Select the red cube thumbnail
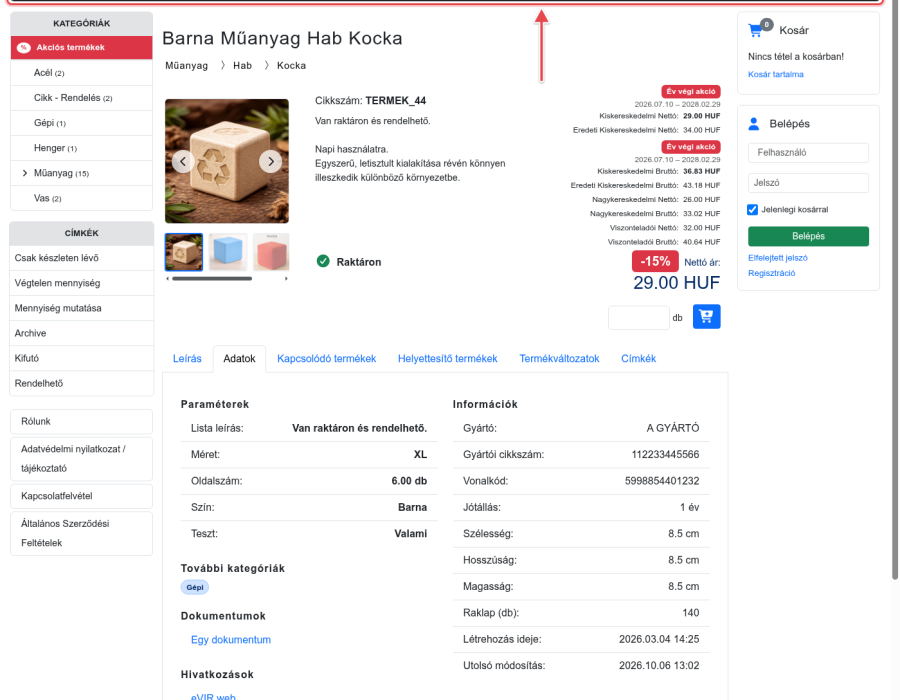 [x=271, y=252]
